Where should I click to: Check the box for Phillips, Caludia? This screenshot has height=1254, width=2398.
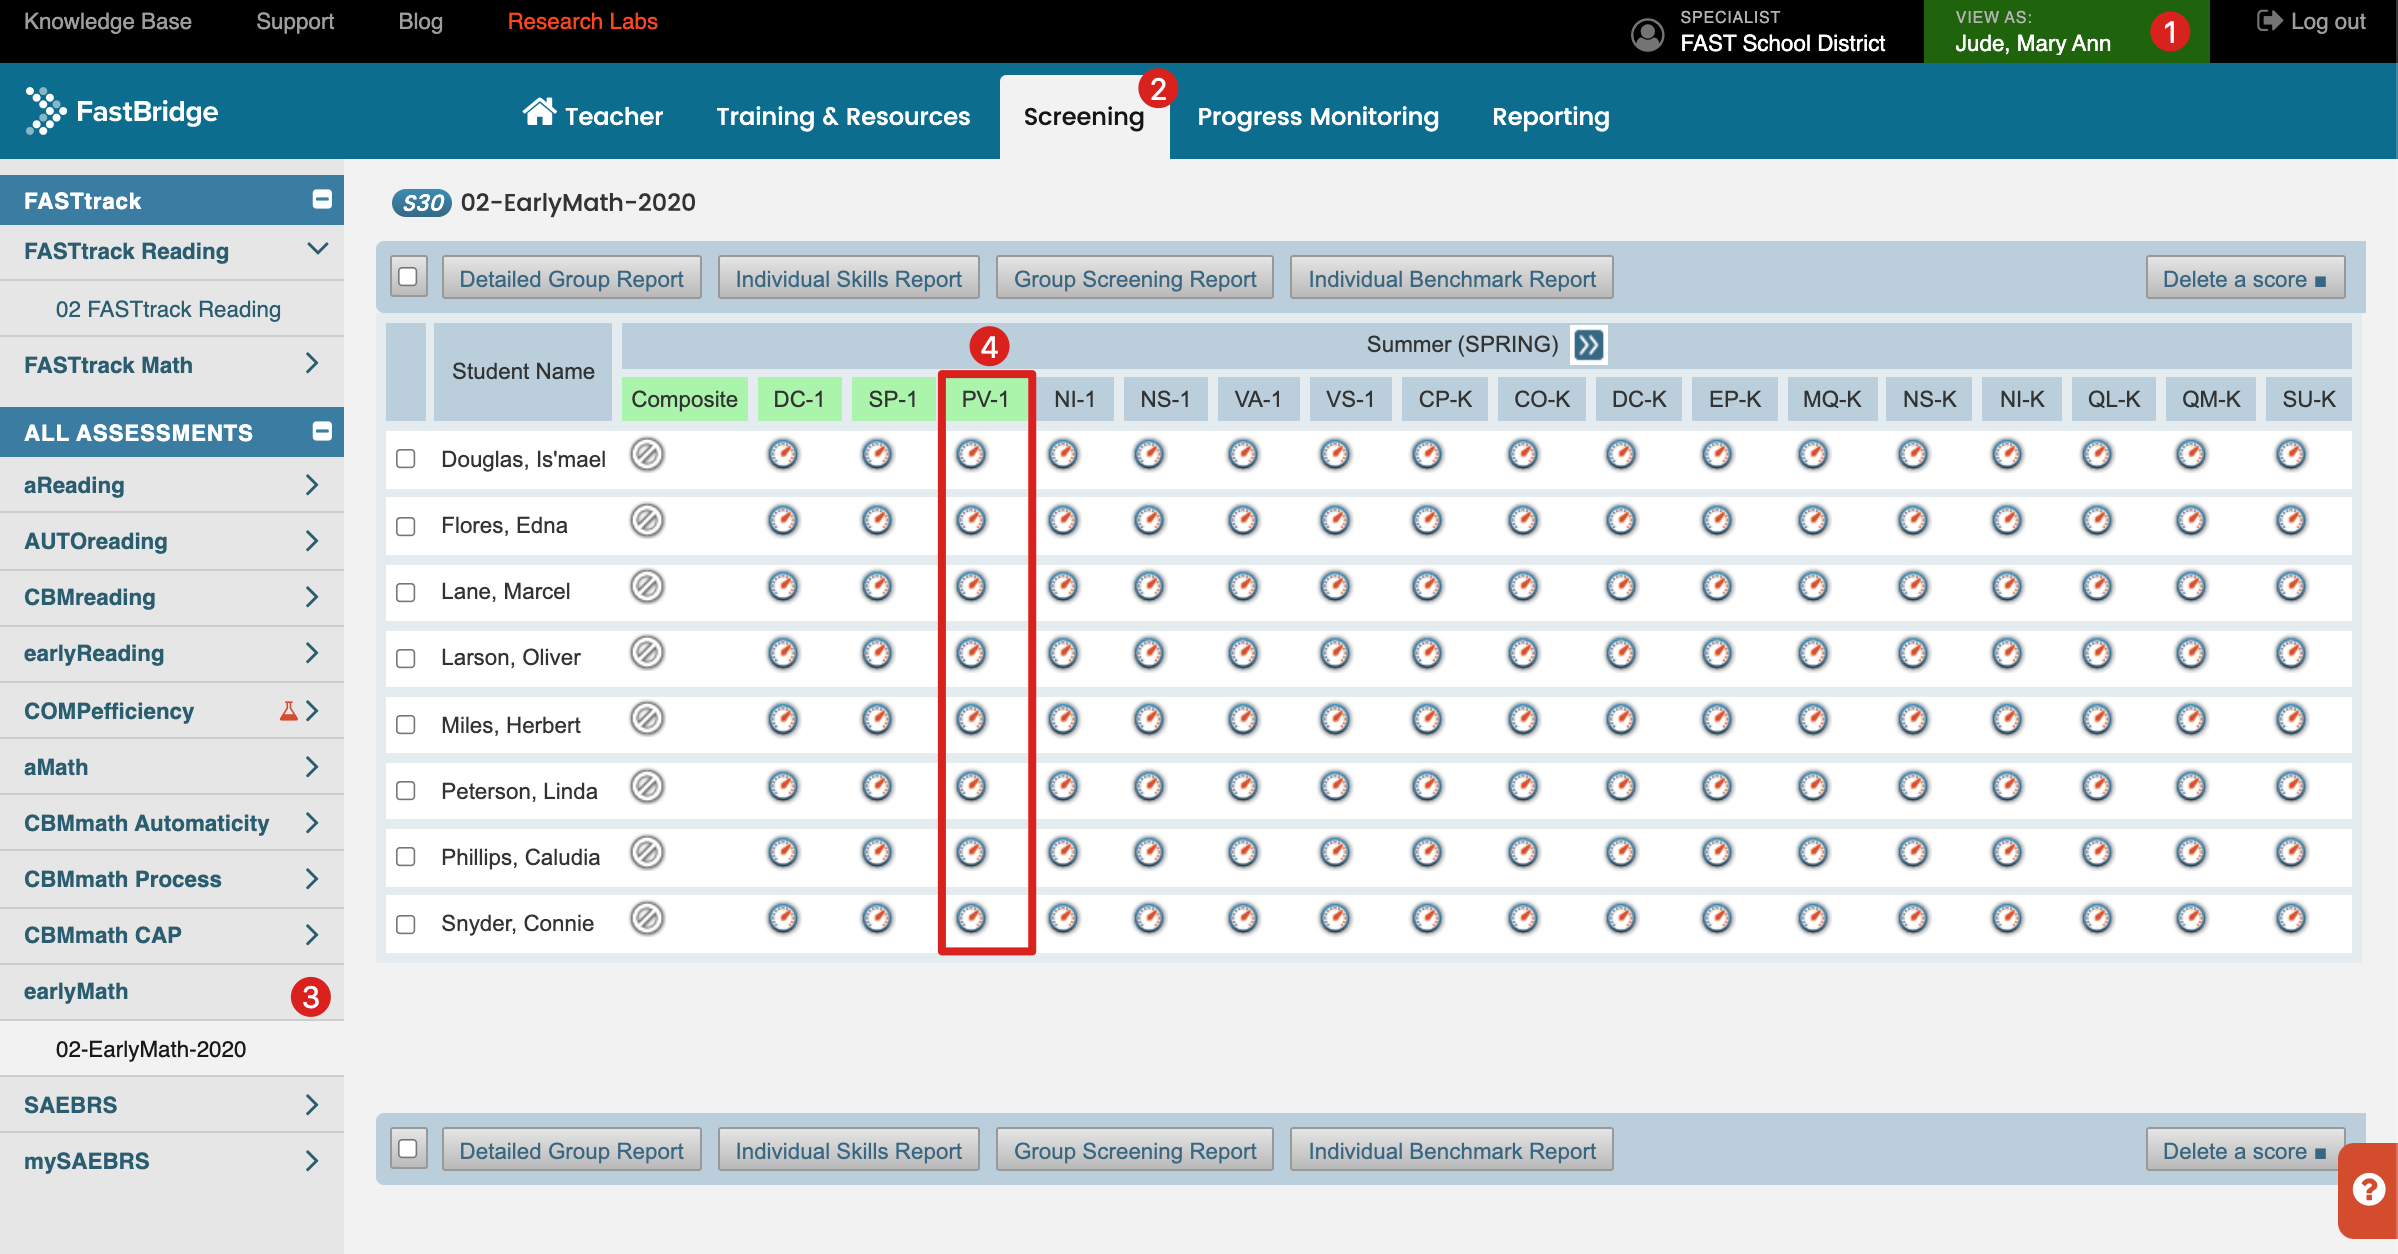click(x=406, y=857)
